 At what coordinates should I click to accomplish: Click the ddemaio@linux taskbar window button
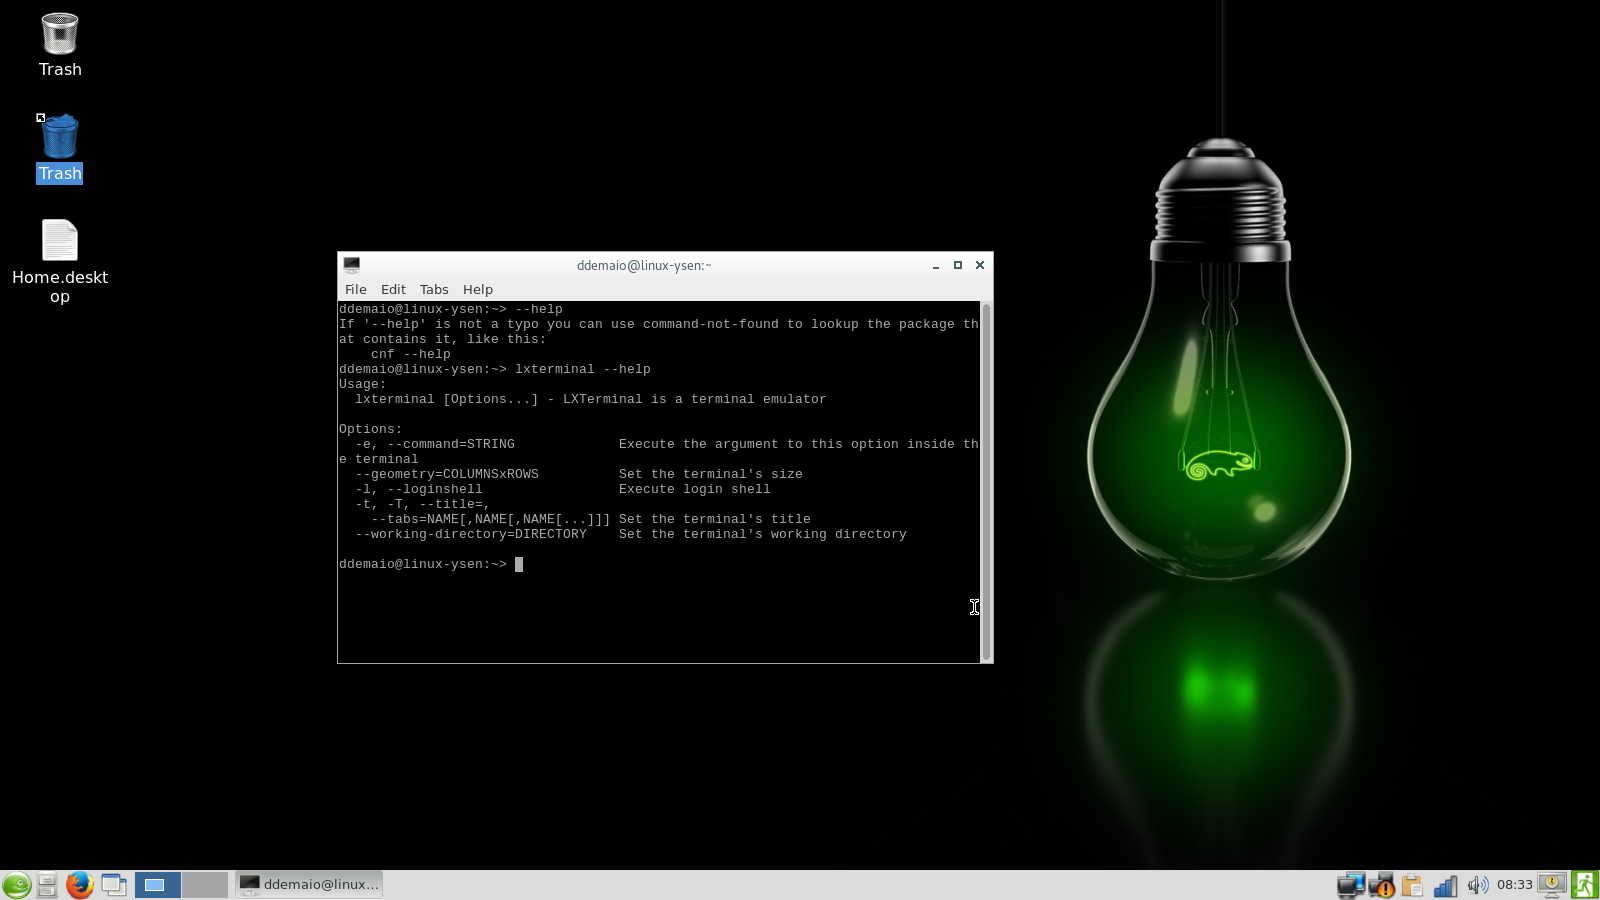309,885
